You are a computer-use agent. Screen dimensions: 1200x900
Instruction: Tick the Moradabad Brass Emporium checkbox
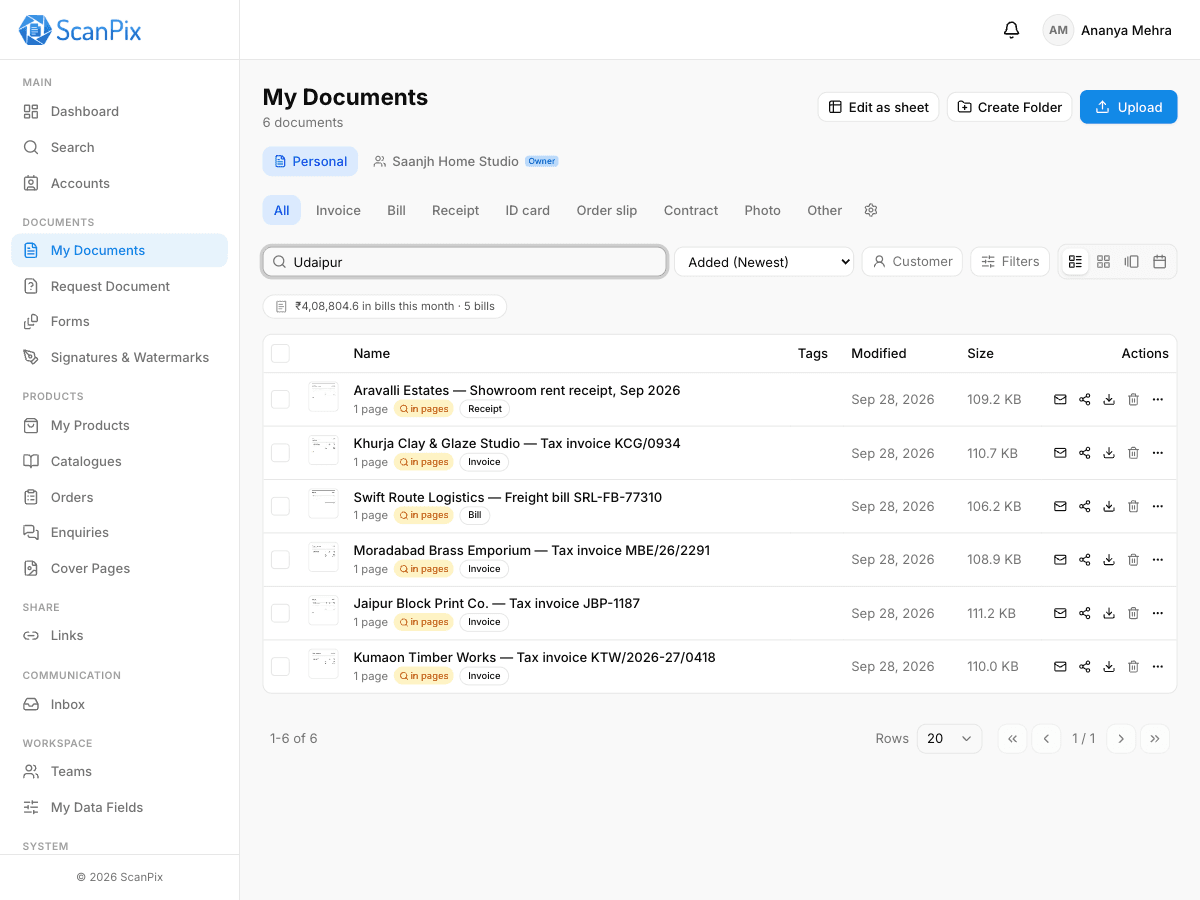280,560
